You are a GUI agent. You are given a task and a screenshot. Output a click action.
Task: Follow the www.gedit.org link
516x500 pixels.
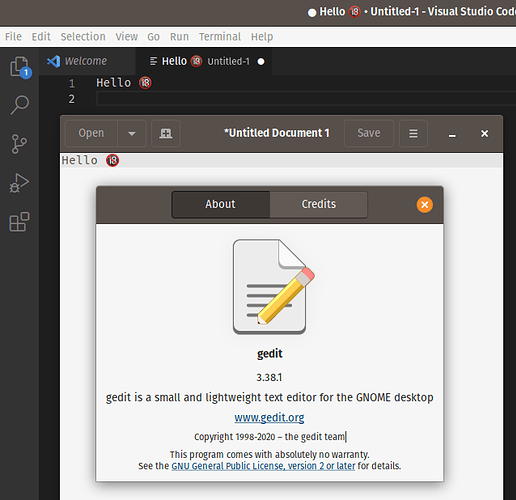click(269, 417)
